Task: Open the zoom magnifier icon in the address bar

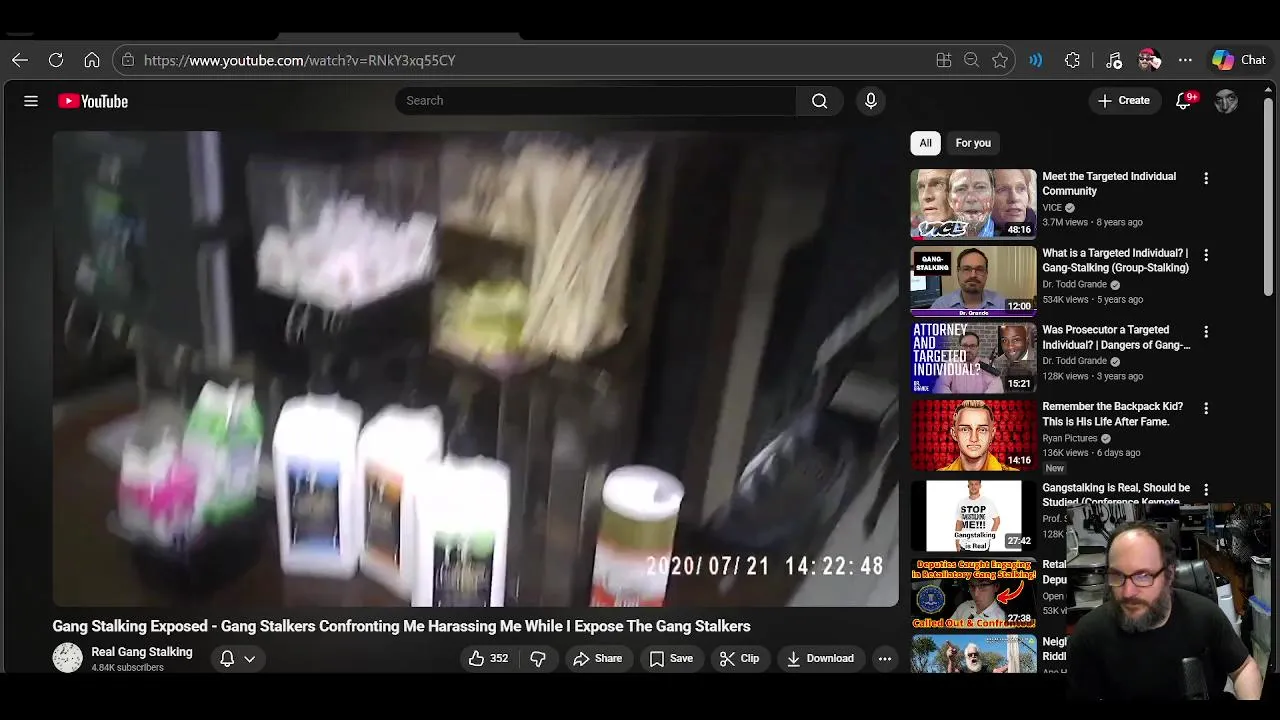Action: 971,60
